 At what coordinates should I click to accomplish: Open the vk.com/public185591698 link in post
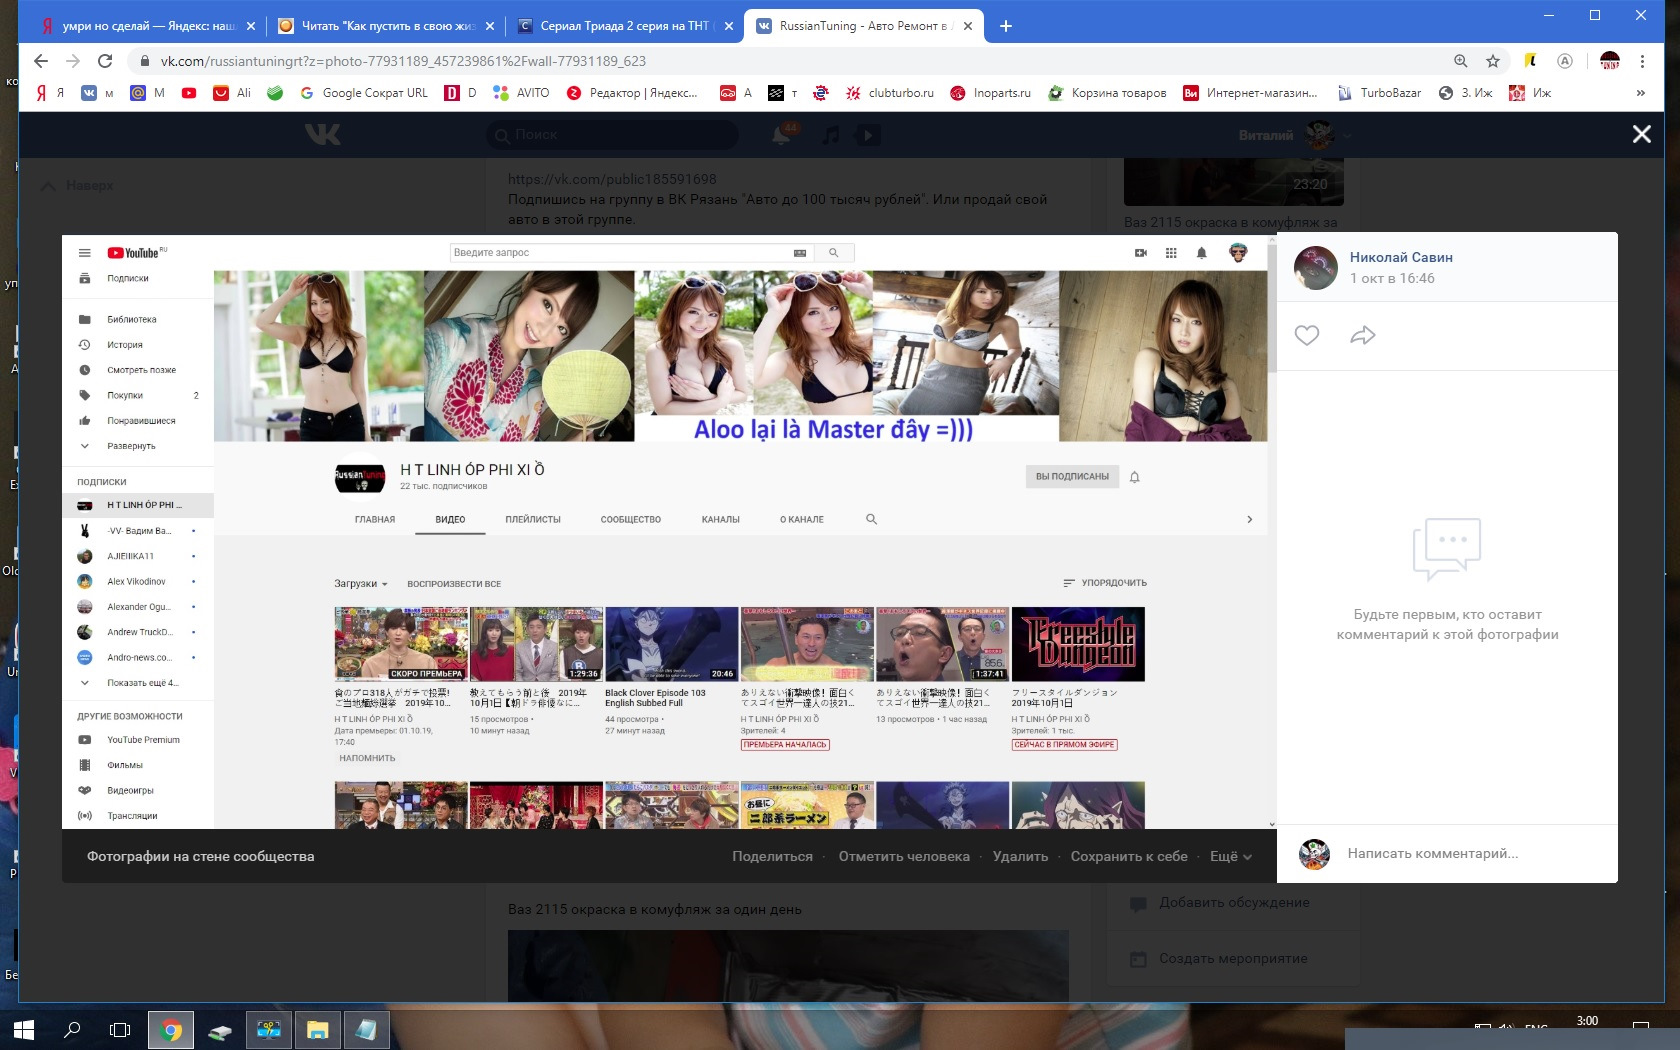[612, 179]
